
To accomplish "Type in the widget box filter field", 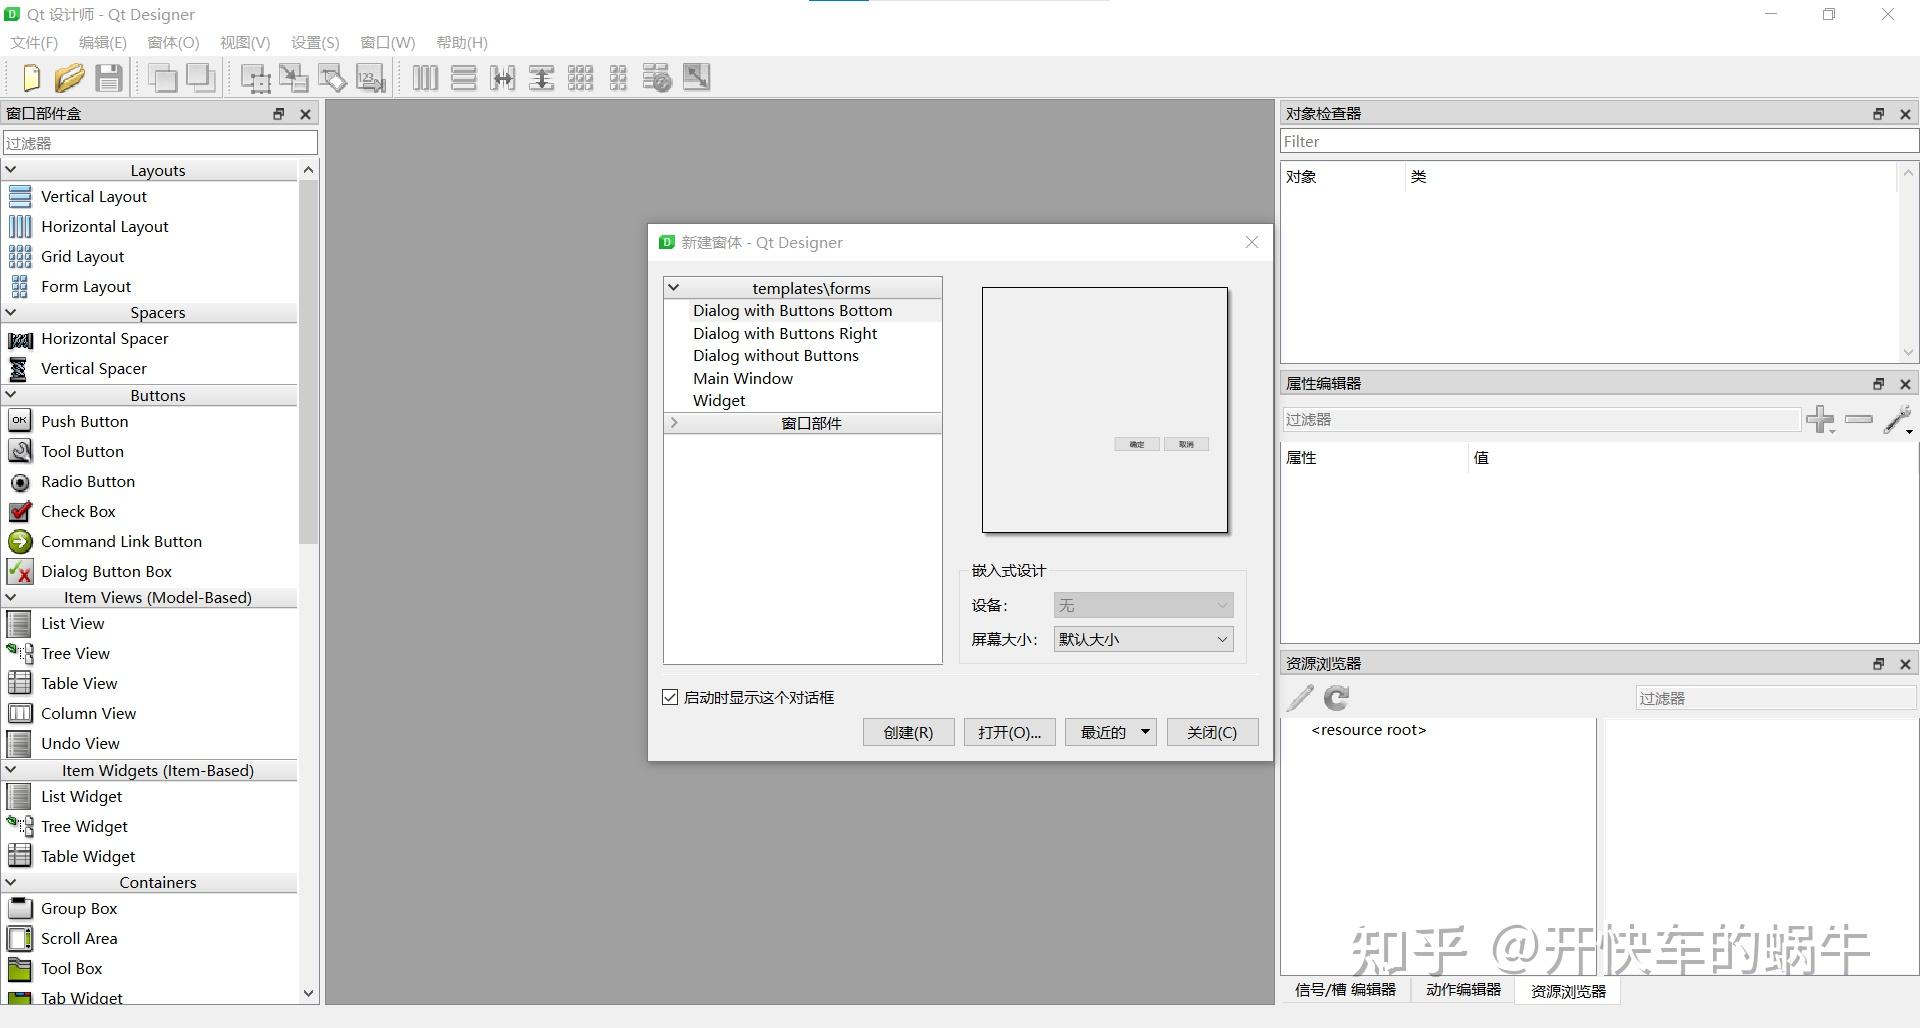I will point(160,142).
